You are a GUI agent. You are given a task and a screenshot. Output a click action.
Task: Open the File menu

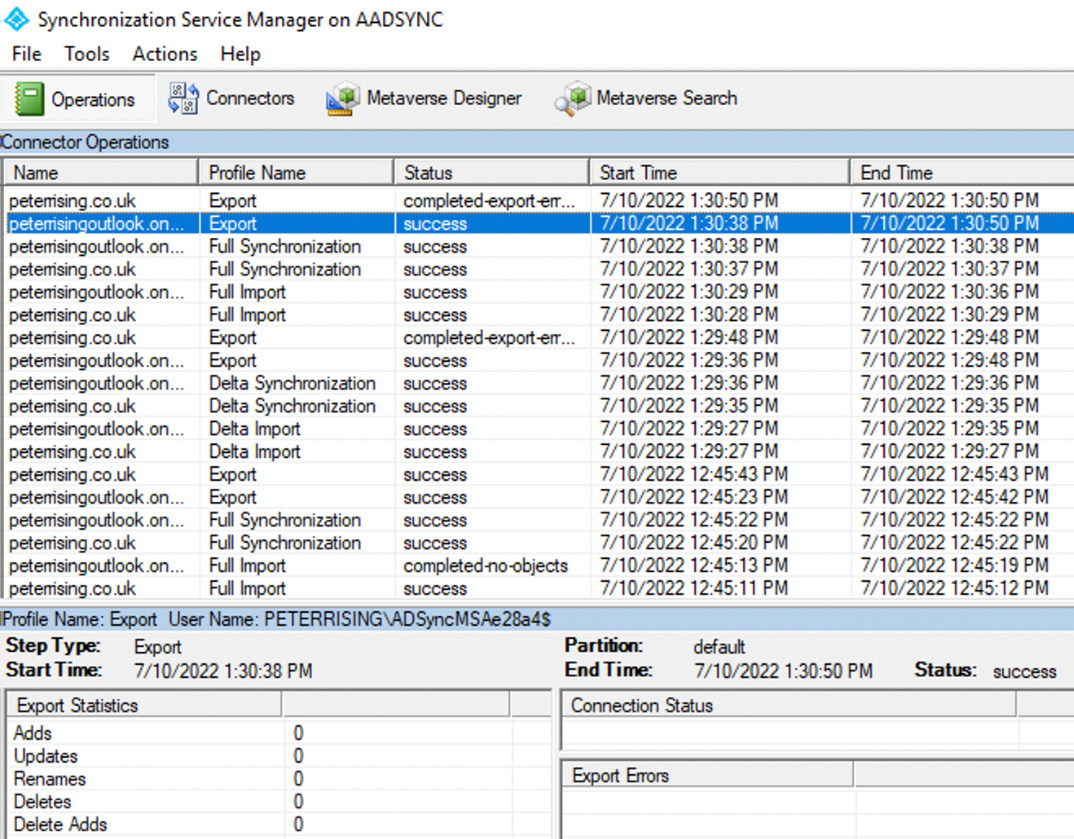[x=27, y=54]
